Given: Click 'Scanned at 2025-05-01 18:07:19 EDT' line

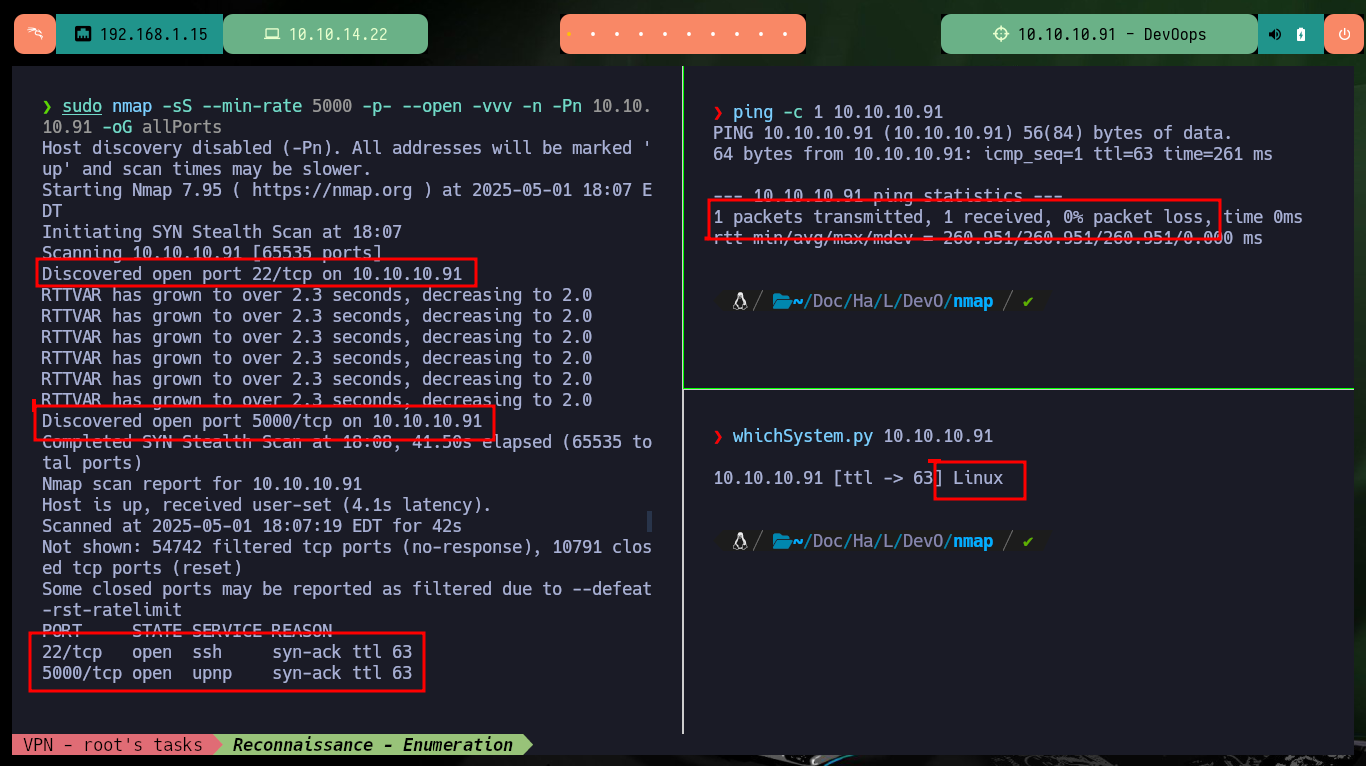Looking at the screenshot, I should (x=252, y=526).
